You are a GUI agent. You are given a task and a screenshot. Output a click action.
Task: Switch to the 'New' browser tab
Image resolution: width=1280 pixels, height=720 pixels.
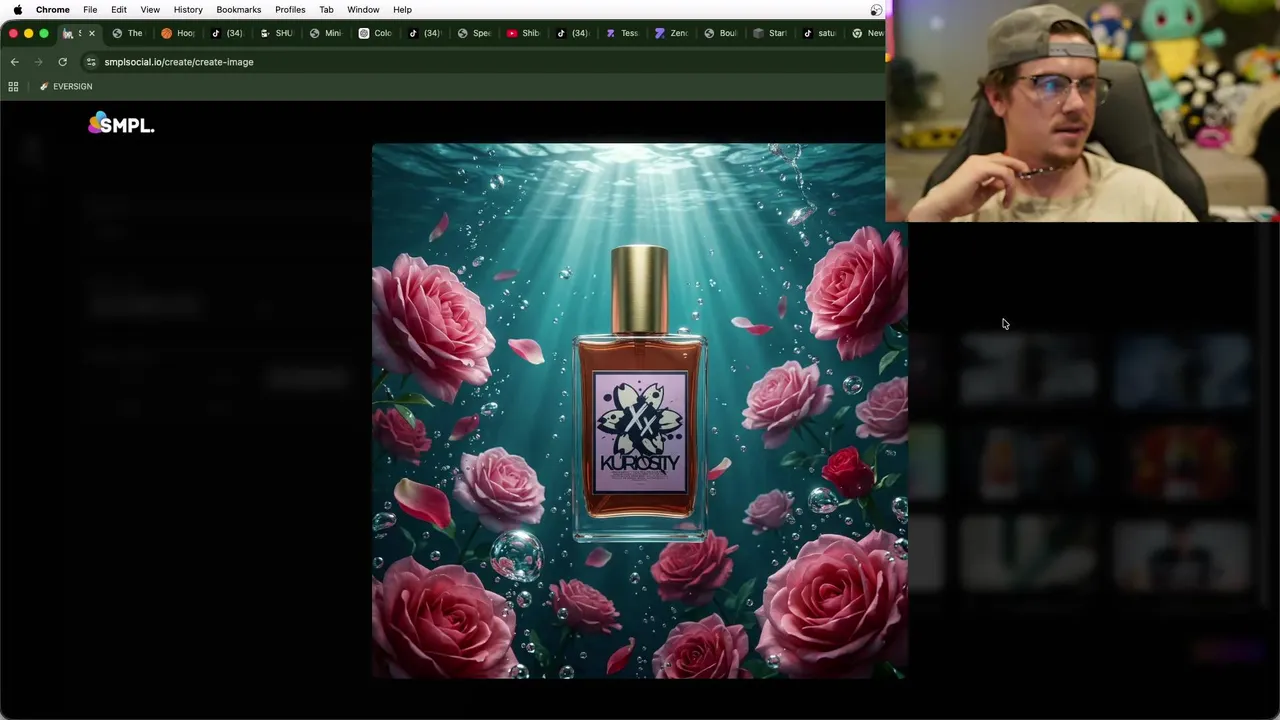pos(867,33)
